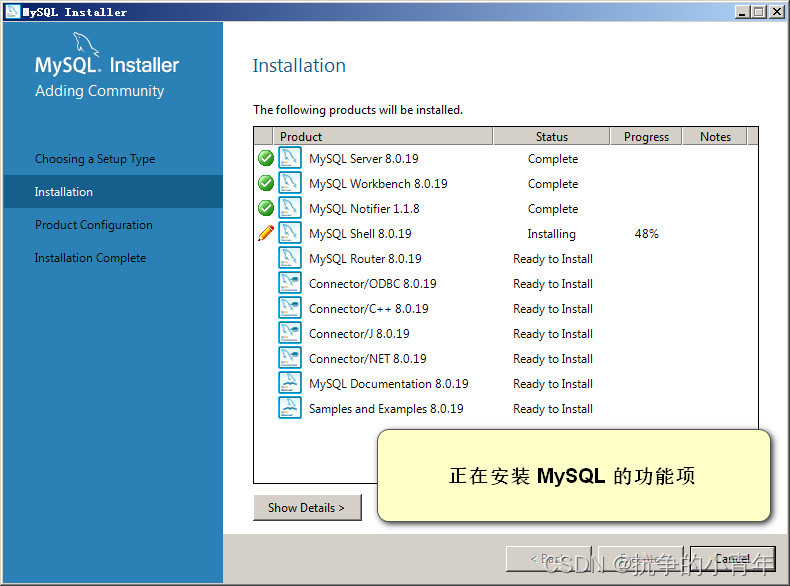The image size is (790, 586).
Task: Click the Samples and Examples 8.0.19 product icon
Action: (290, 408)
